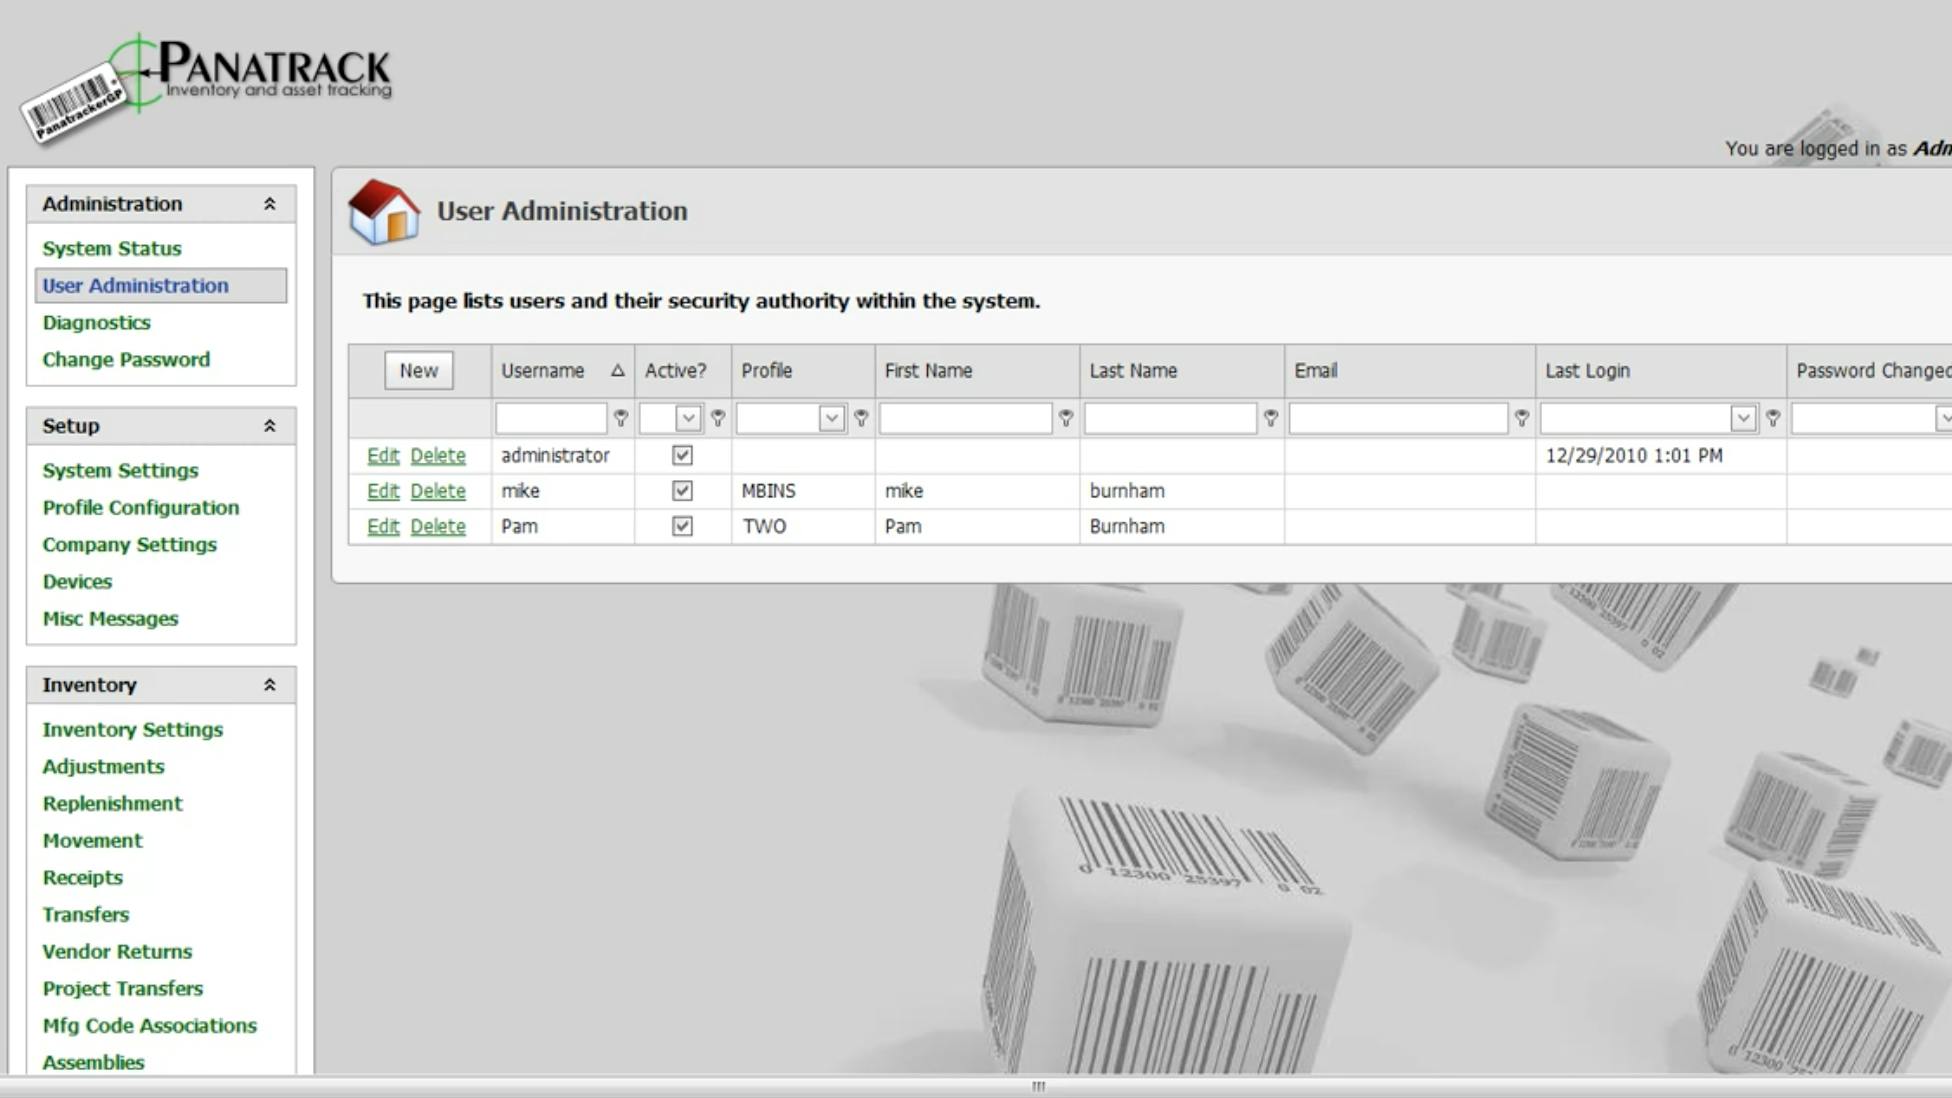Open the Replenishment page from sidebar
This screenshot has height=1098, width=1952.
112,803
